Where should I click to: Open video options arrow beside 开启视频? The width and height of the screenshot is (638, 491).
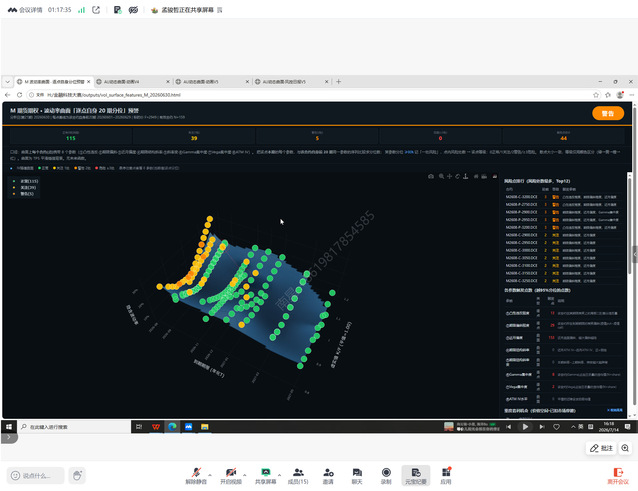(245, 475)
